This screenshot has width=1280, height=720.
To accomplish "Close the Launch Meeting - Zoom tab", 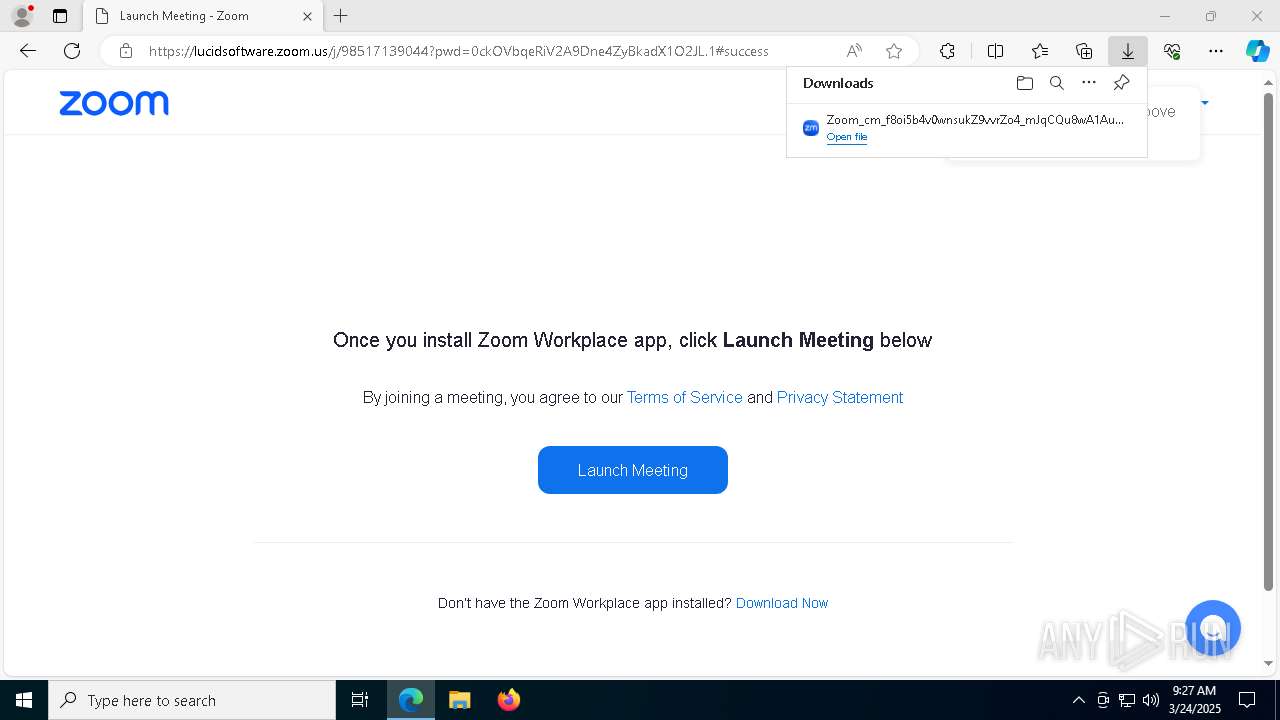I will [307, 16].
